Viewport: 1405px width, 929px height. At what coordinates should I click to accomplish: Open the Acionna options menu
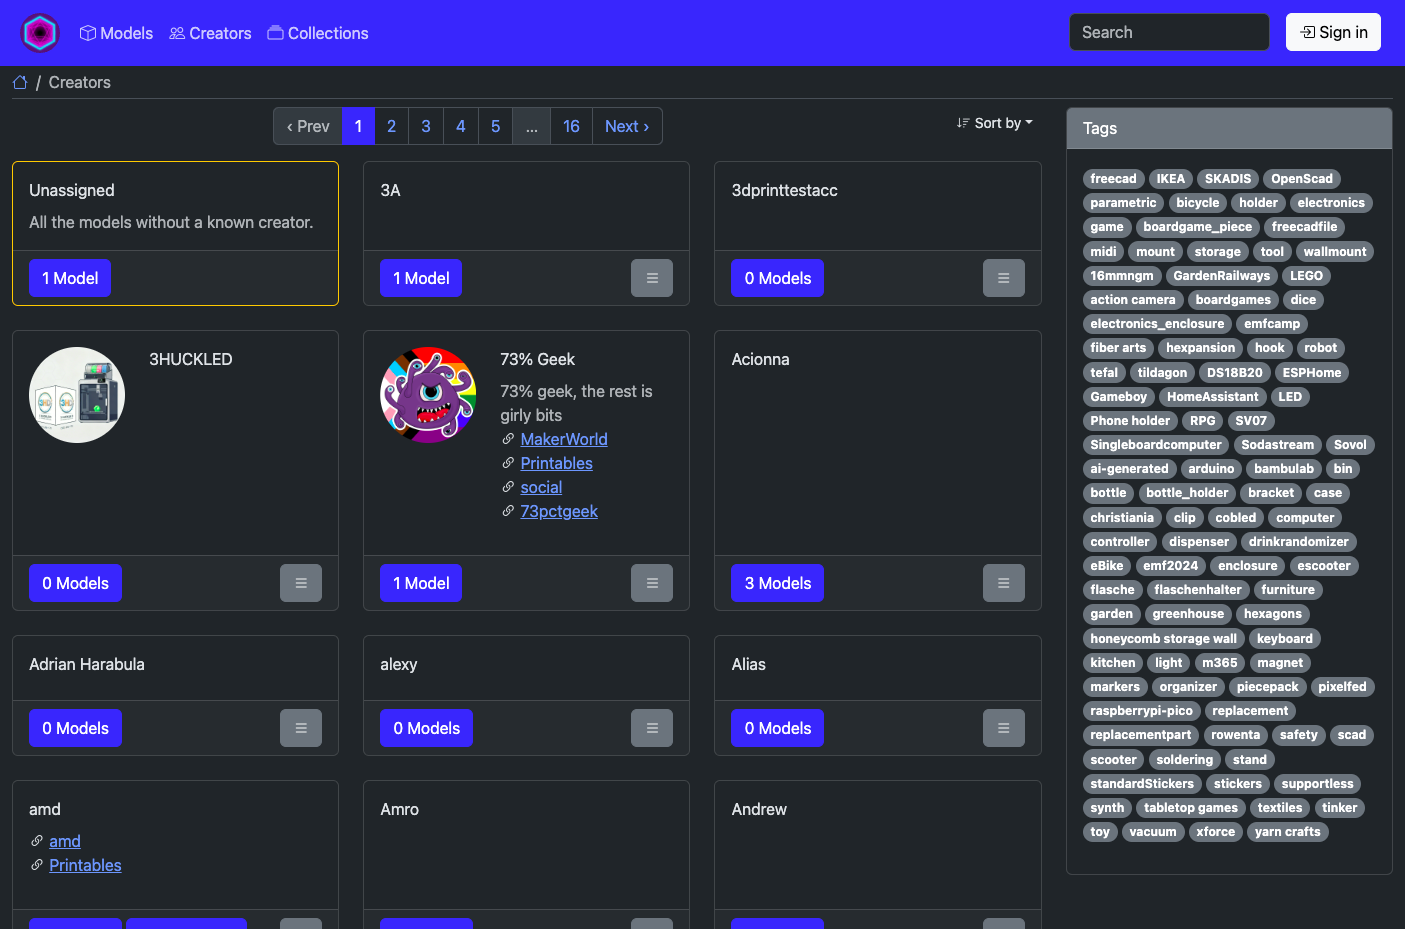pyautogui.click(x=1003, y=583)
